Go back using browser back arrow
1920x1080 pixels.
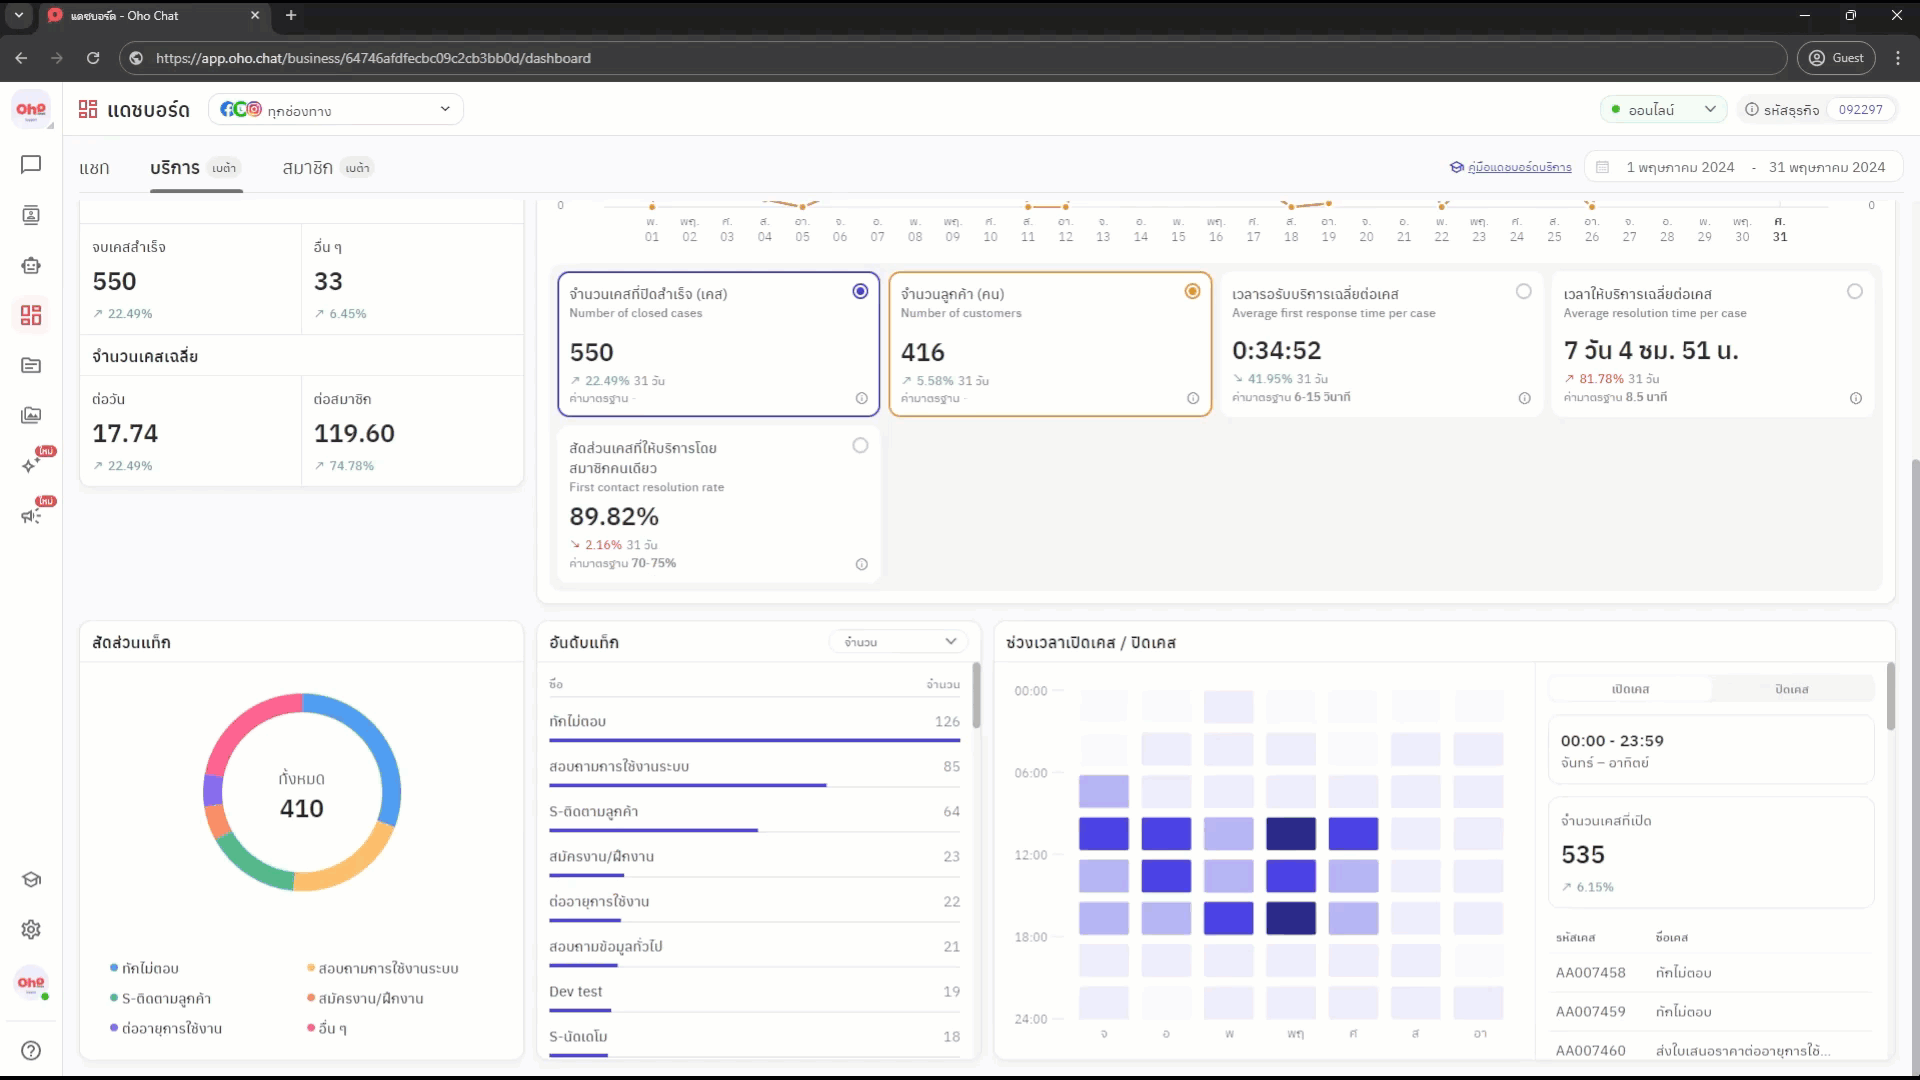click(x=21, y=58)
